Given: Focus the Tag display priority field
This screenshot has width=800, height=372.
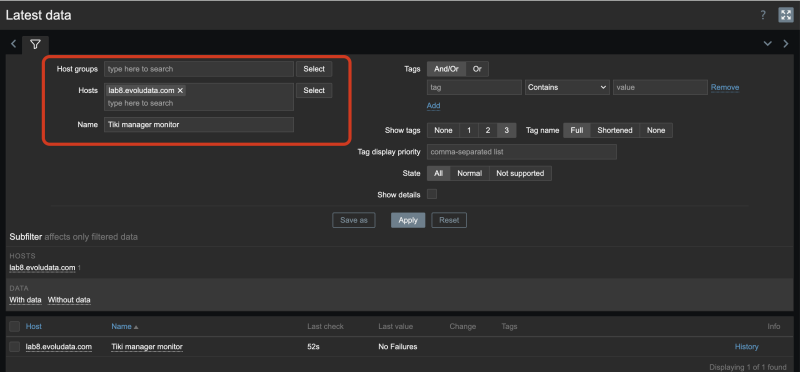Looking at the screenshot, I should tap(521, 152).
